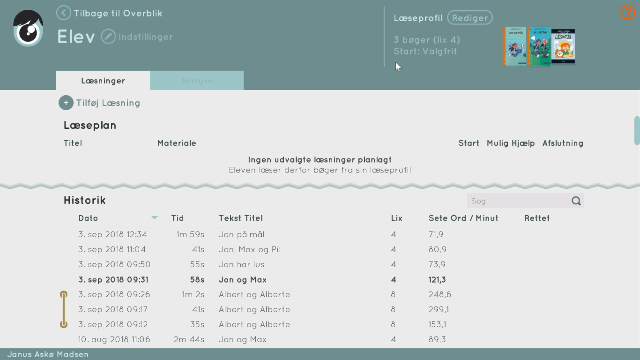
Task: Click the eye logo avatar
Action: point(28,29)
